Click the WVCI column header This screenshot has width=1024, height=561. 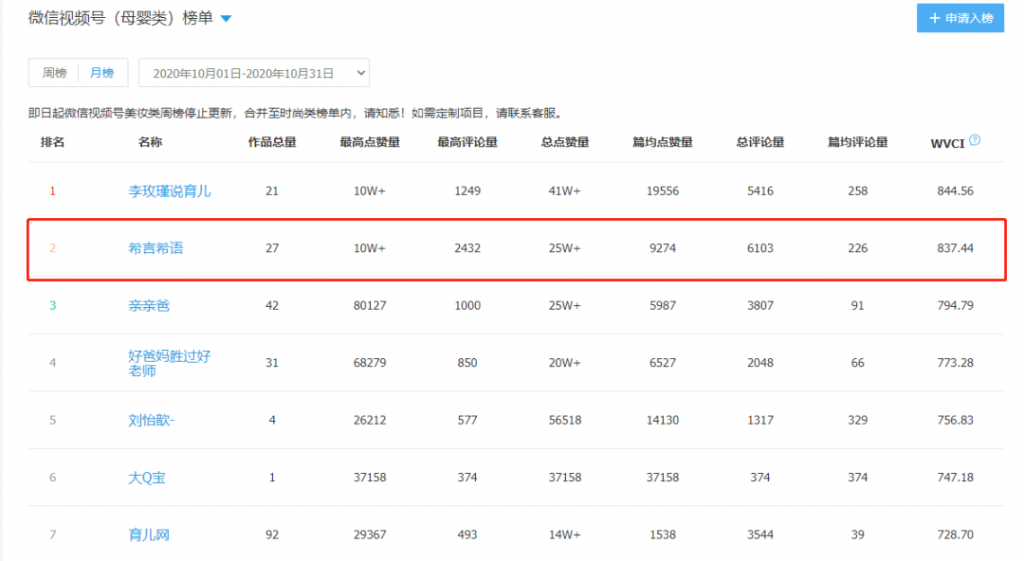(x=946, y=143)
